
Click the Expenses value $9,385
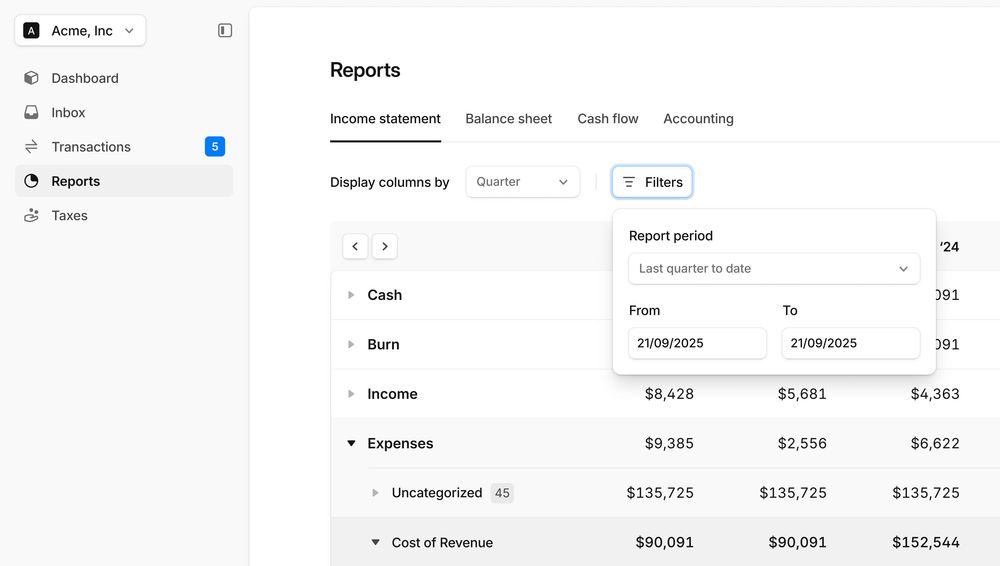click(x=669, y=443)
